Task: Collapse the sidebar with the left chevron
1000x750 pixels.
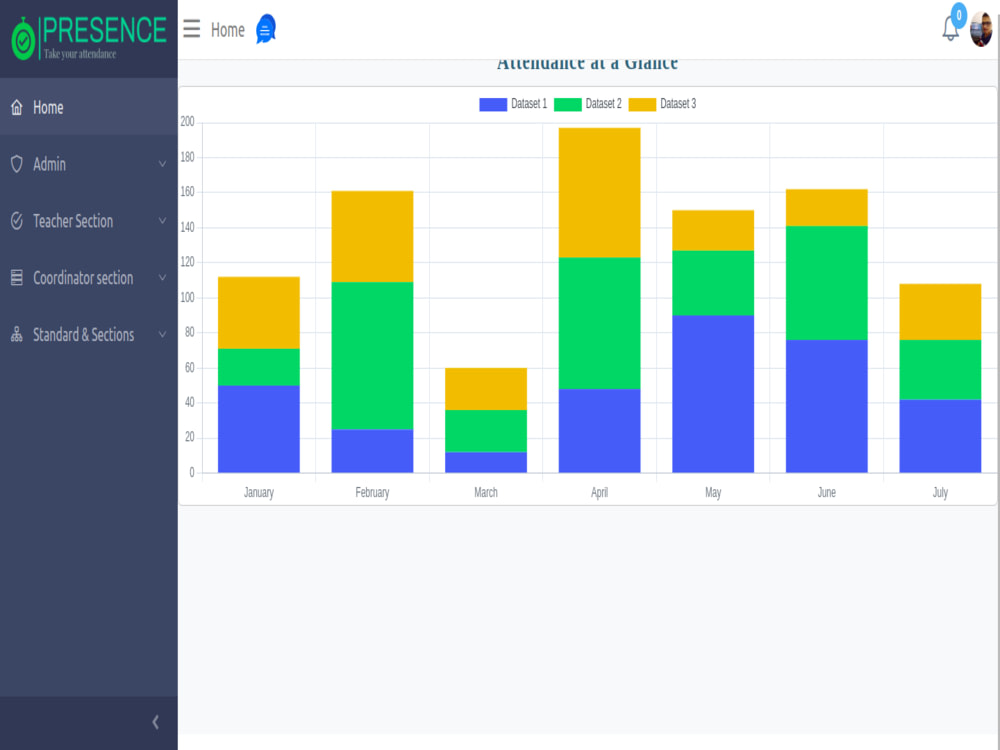Action: coord(156,722)
